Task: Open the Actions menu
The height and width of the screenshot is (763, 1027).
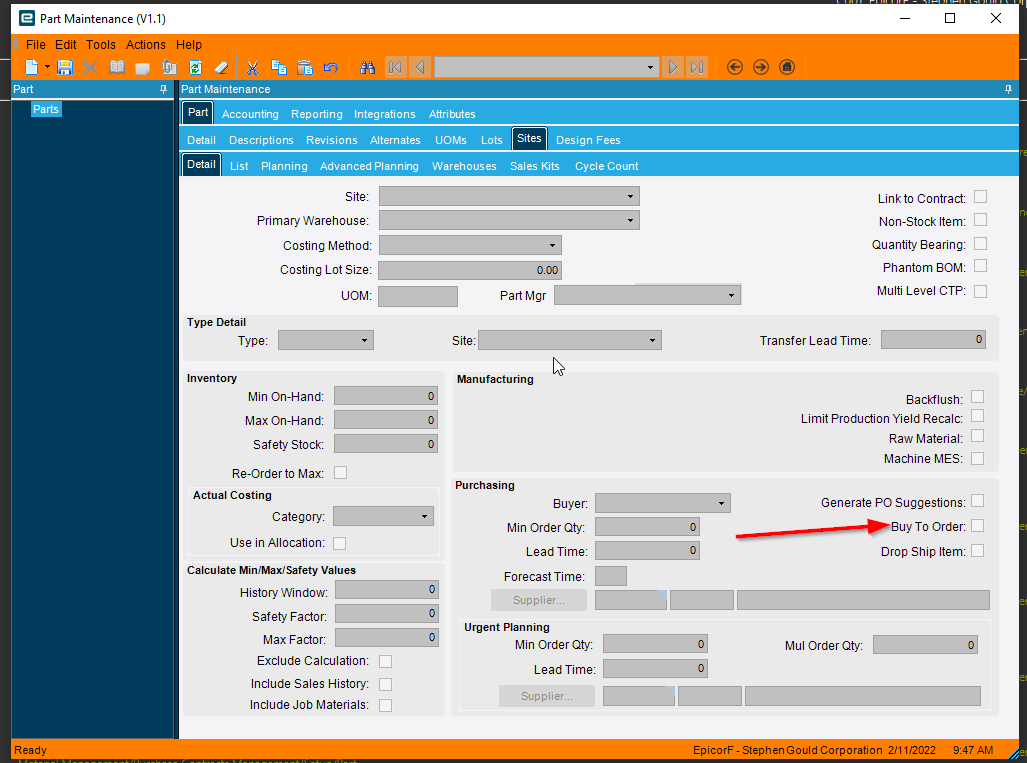Action: click(x=145, y=45)
